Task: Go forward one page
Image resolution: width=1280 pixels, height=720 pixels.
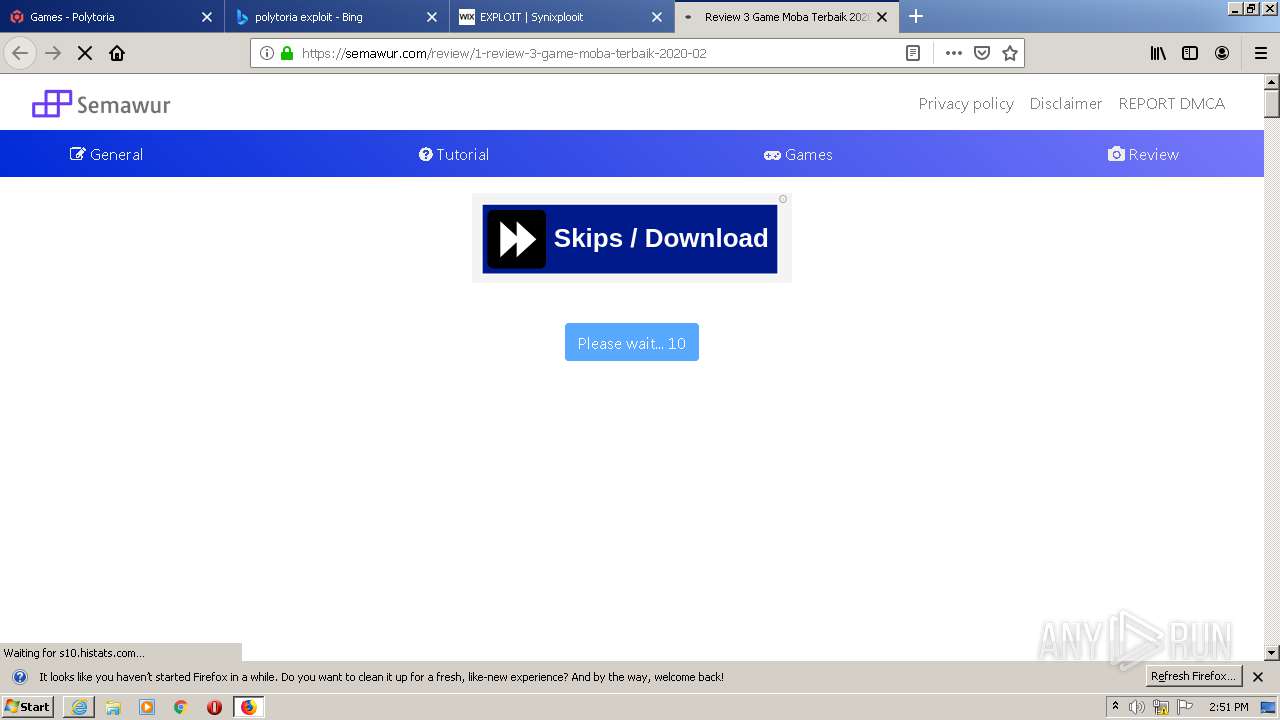Action: point(53,53)
